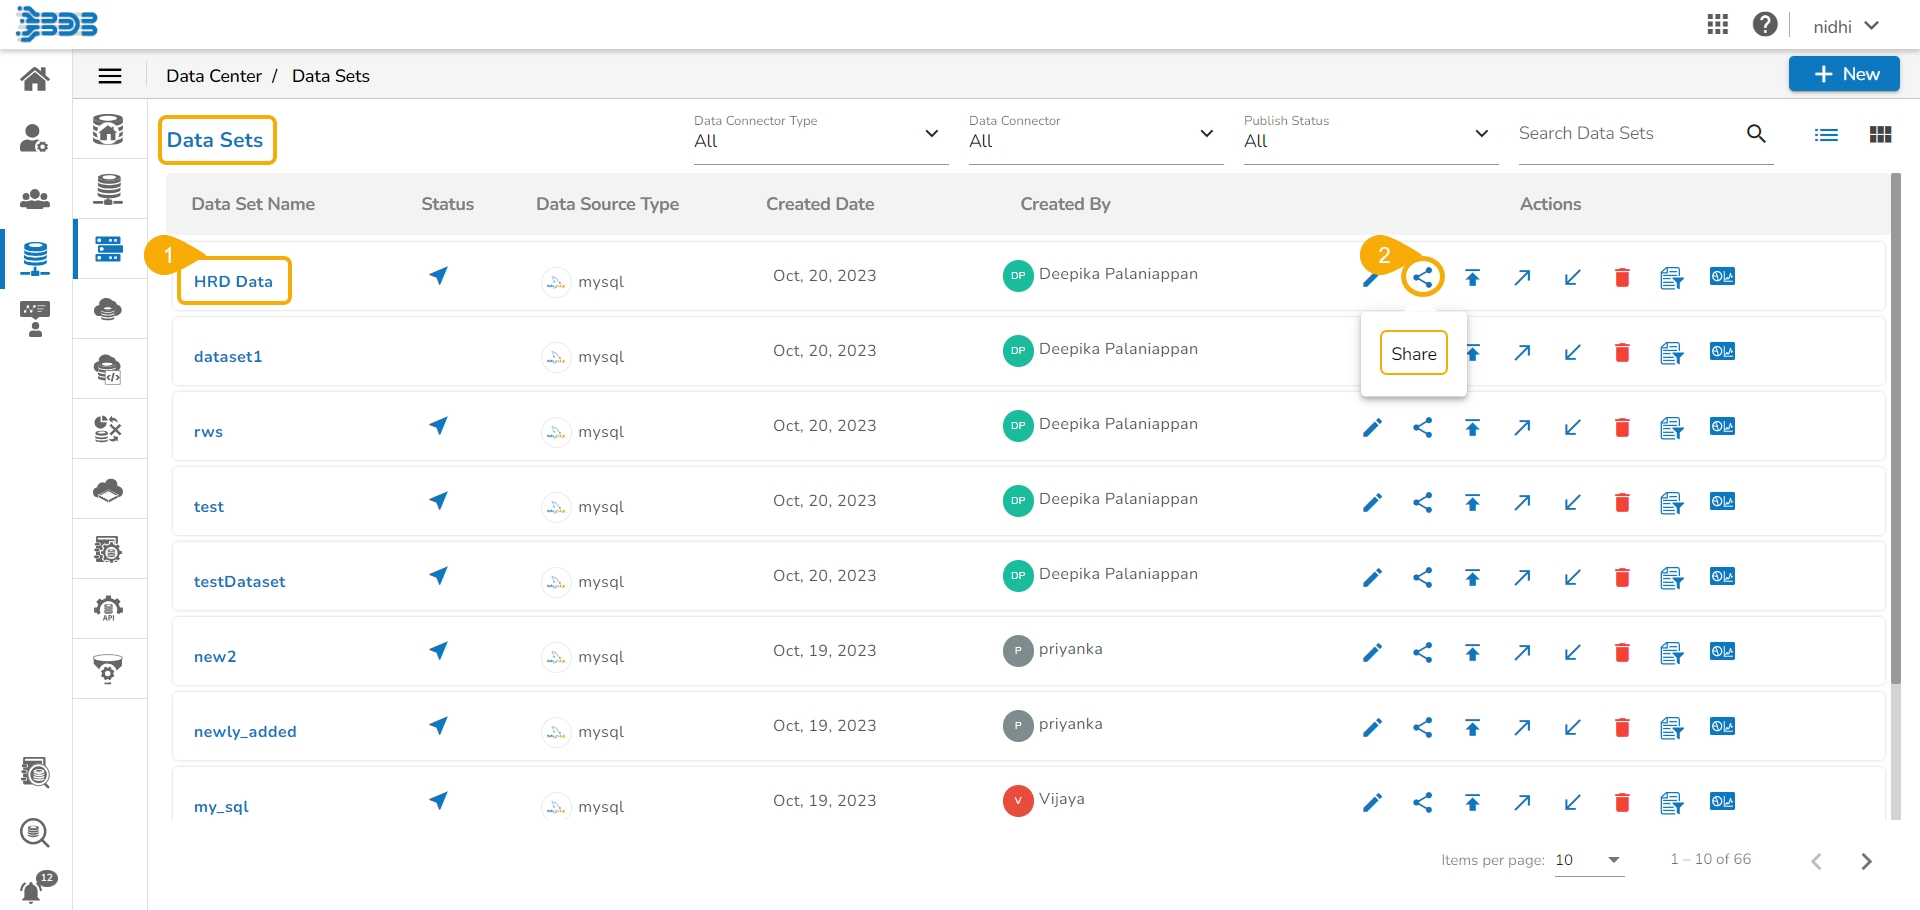
Task: Open the notifications bell icon
Action: coord(32,890)
